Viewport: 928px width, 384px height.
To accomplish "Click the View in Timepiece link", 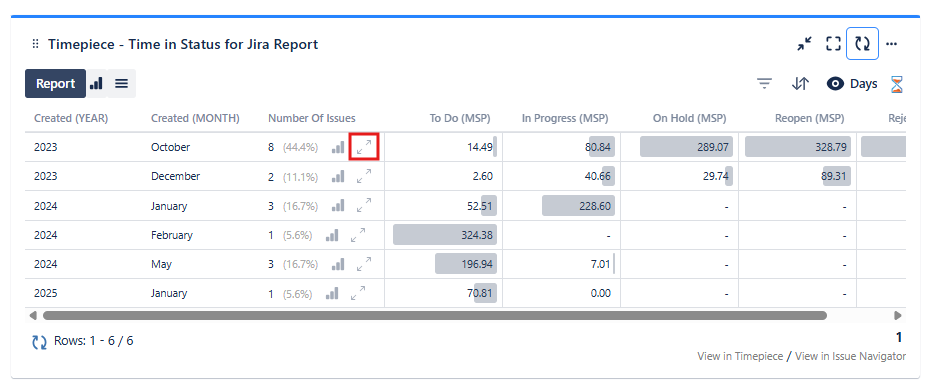I will 740,356.
